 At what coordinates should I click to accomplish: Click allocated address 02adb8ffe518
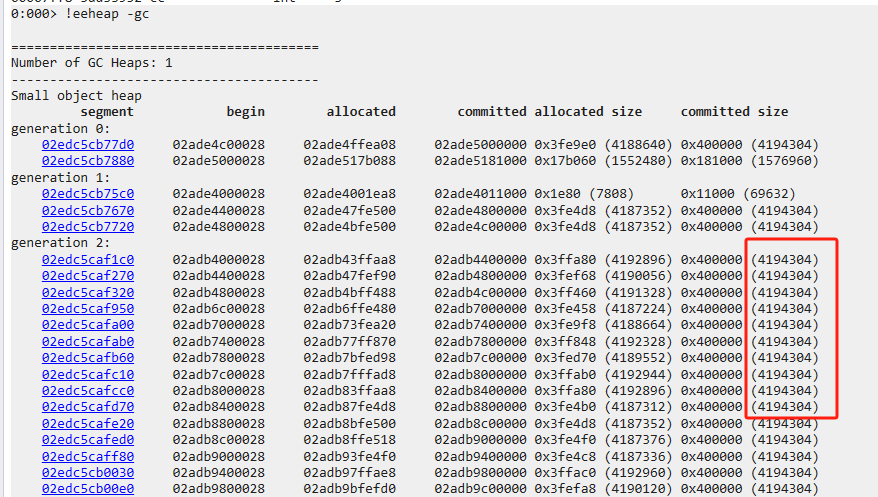(349, 440)
